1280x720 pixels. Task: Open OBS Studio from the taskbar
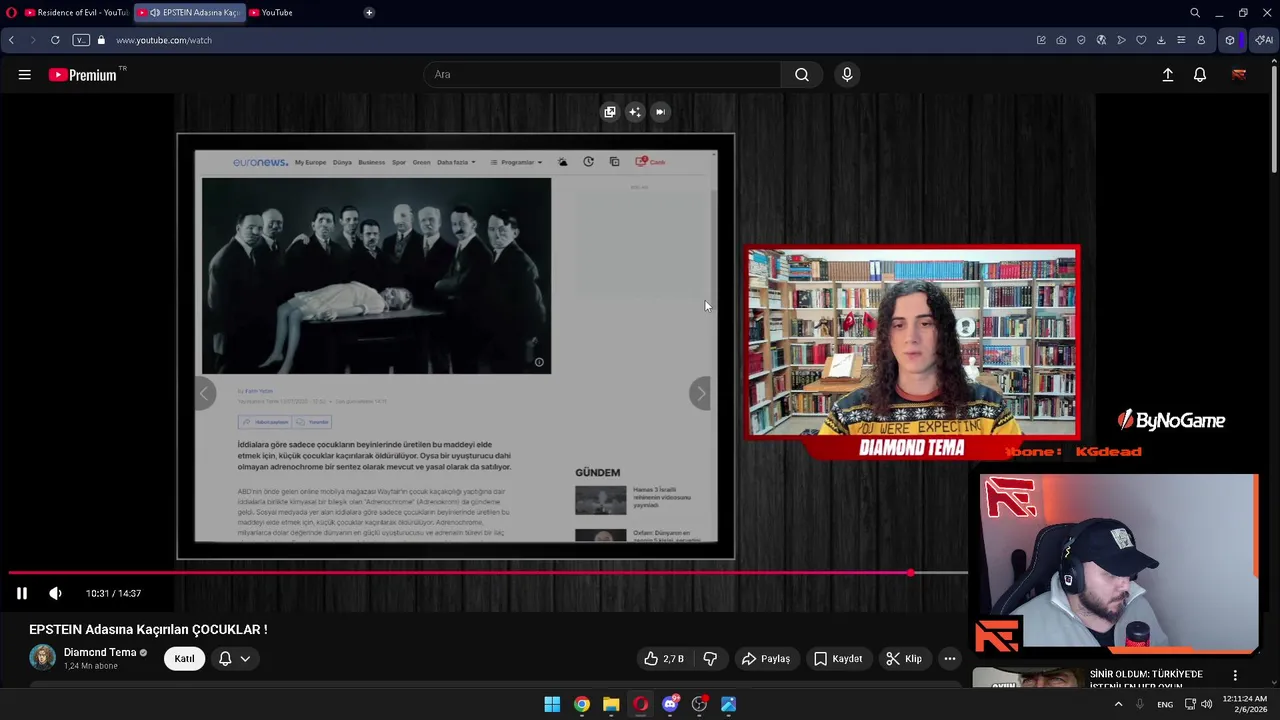tap(699, 704)
